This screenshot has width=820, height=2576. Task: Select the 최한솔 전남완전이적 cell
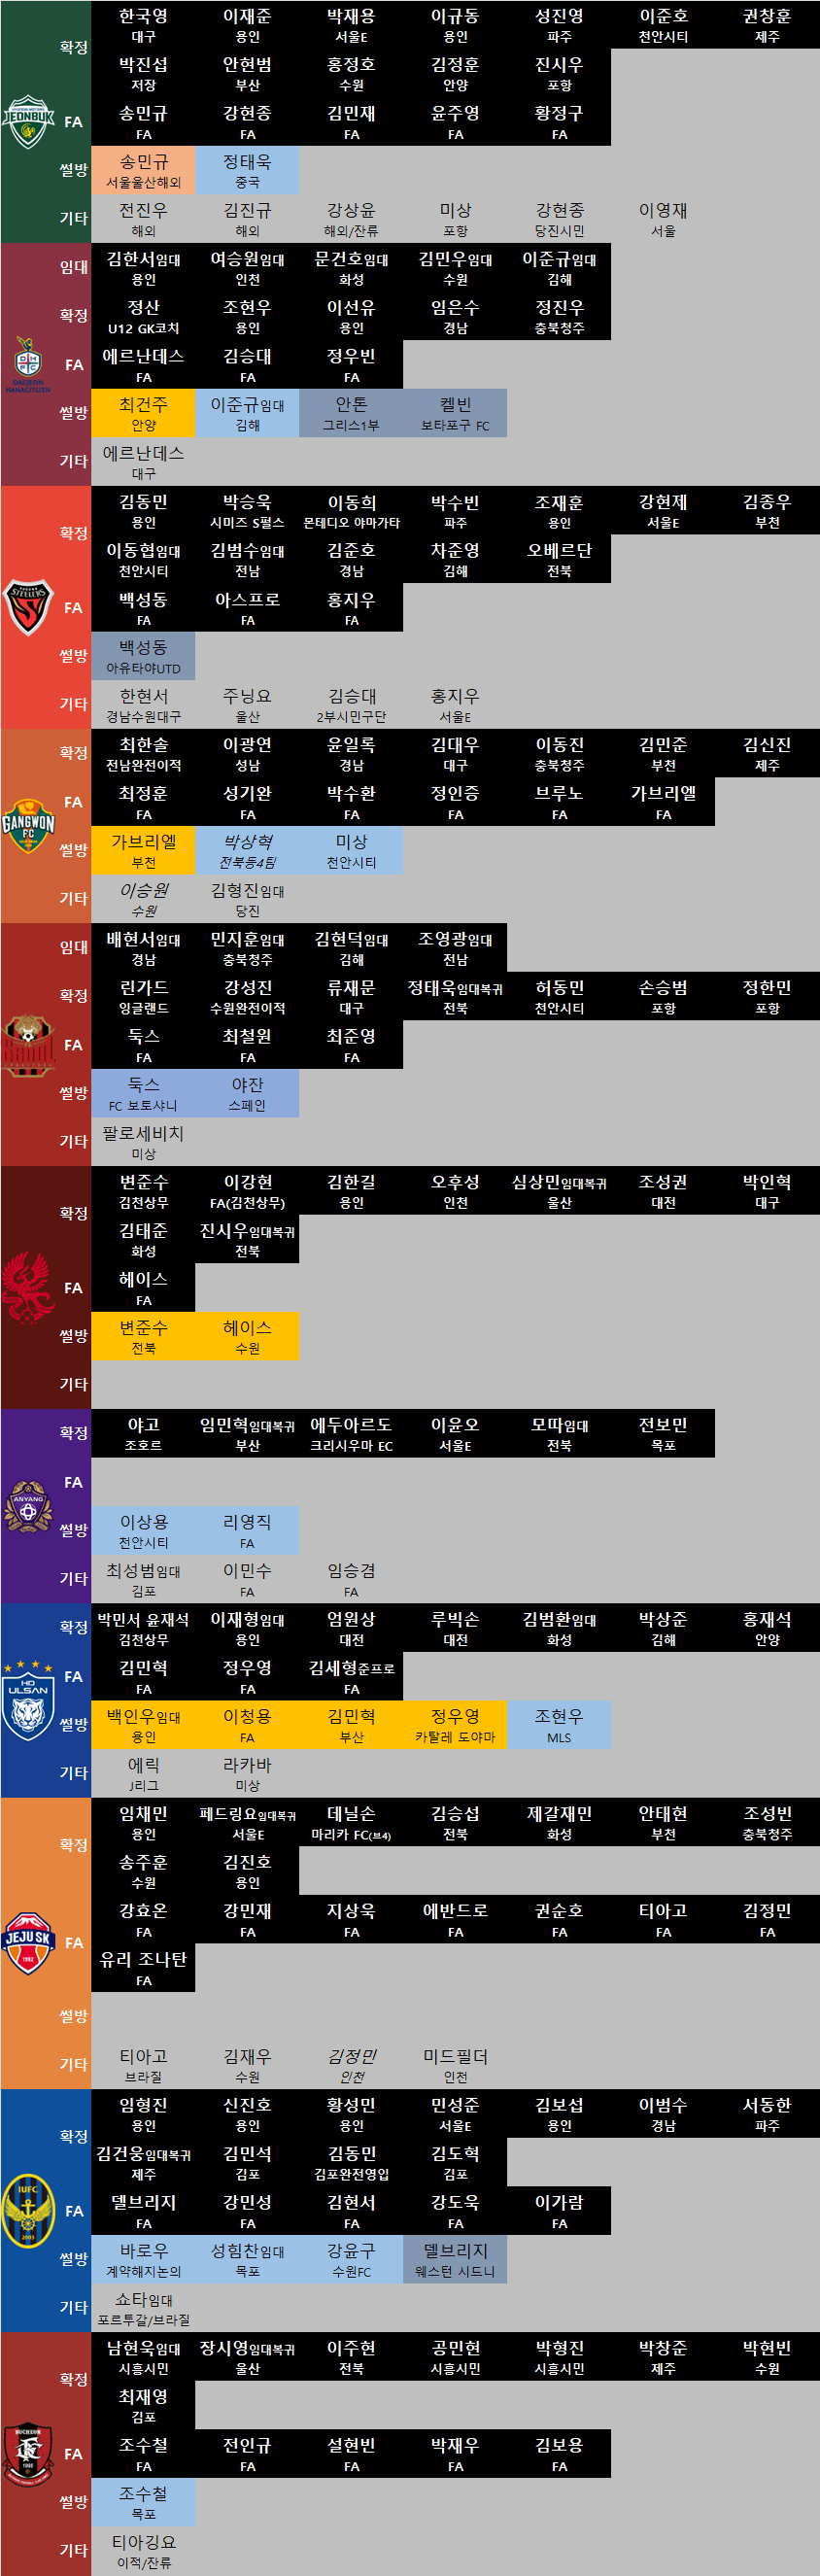(143, 754)
